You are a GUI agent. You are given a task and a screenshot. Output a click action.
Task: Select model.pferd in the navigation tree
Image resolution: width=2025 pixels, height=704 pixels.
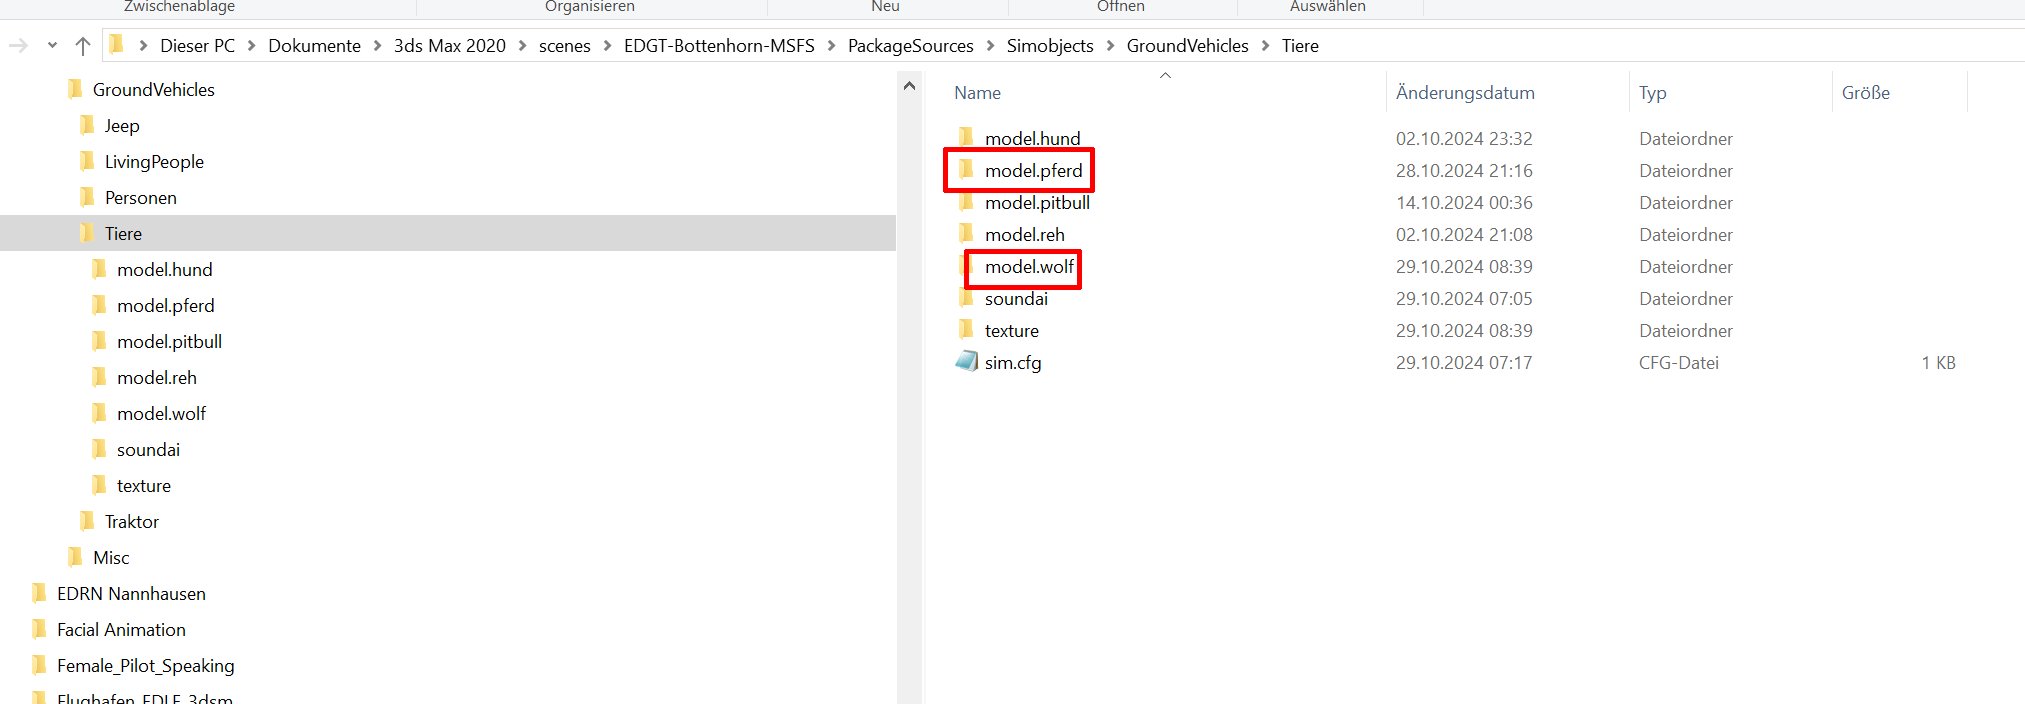tap(165, 306)
